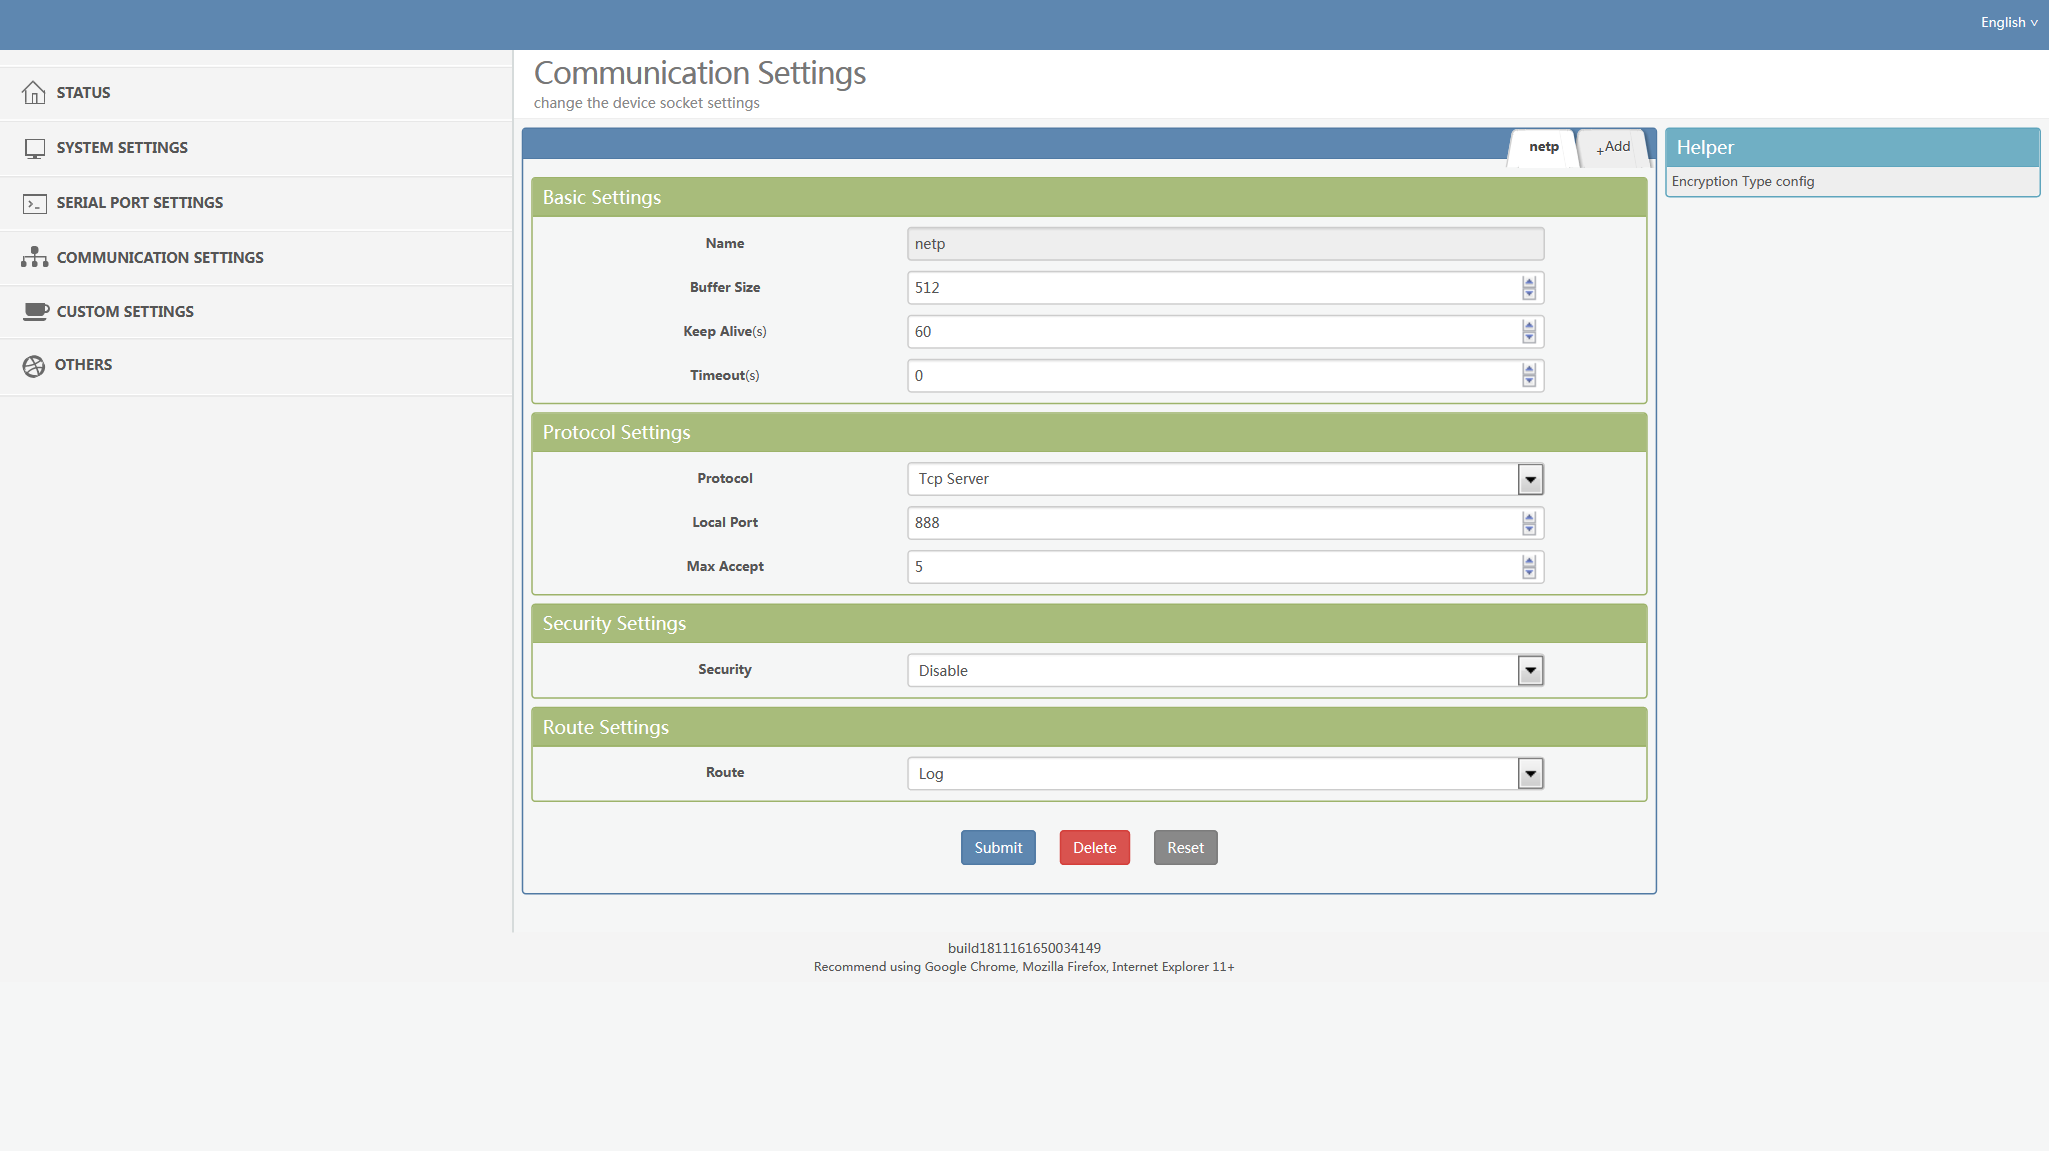Image resolution: width=2049 pixels, height=1151 pixels.
Task: Click the red Delete button
Action: pos(1095,848)
